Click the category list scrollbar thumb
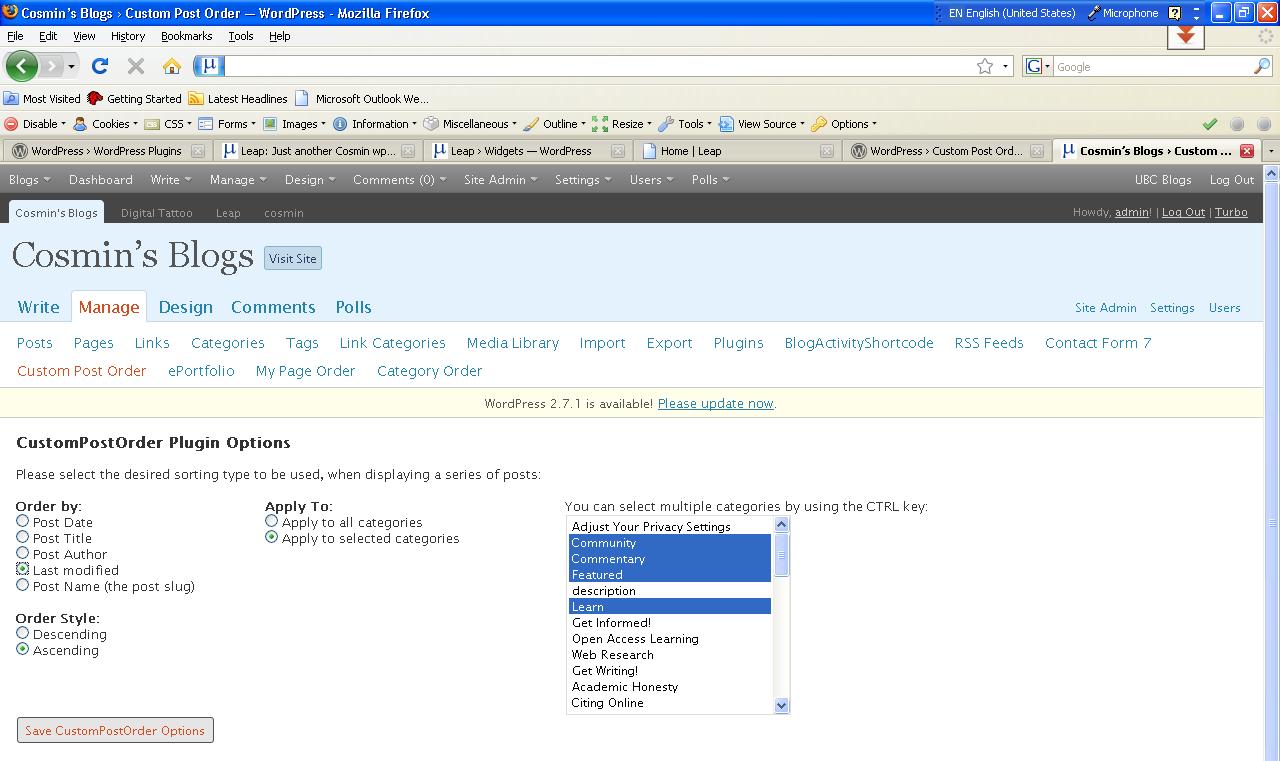This screenshot has width=1280, height=761. click(x=782, y=555)
